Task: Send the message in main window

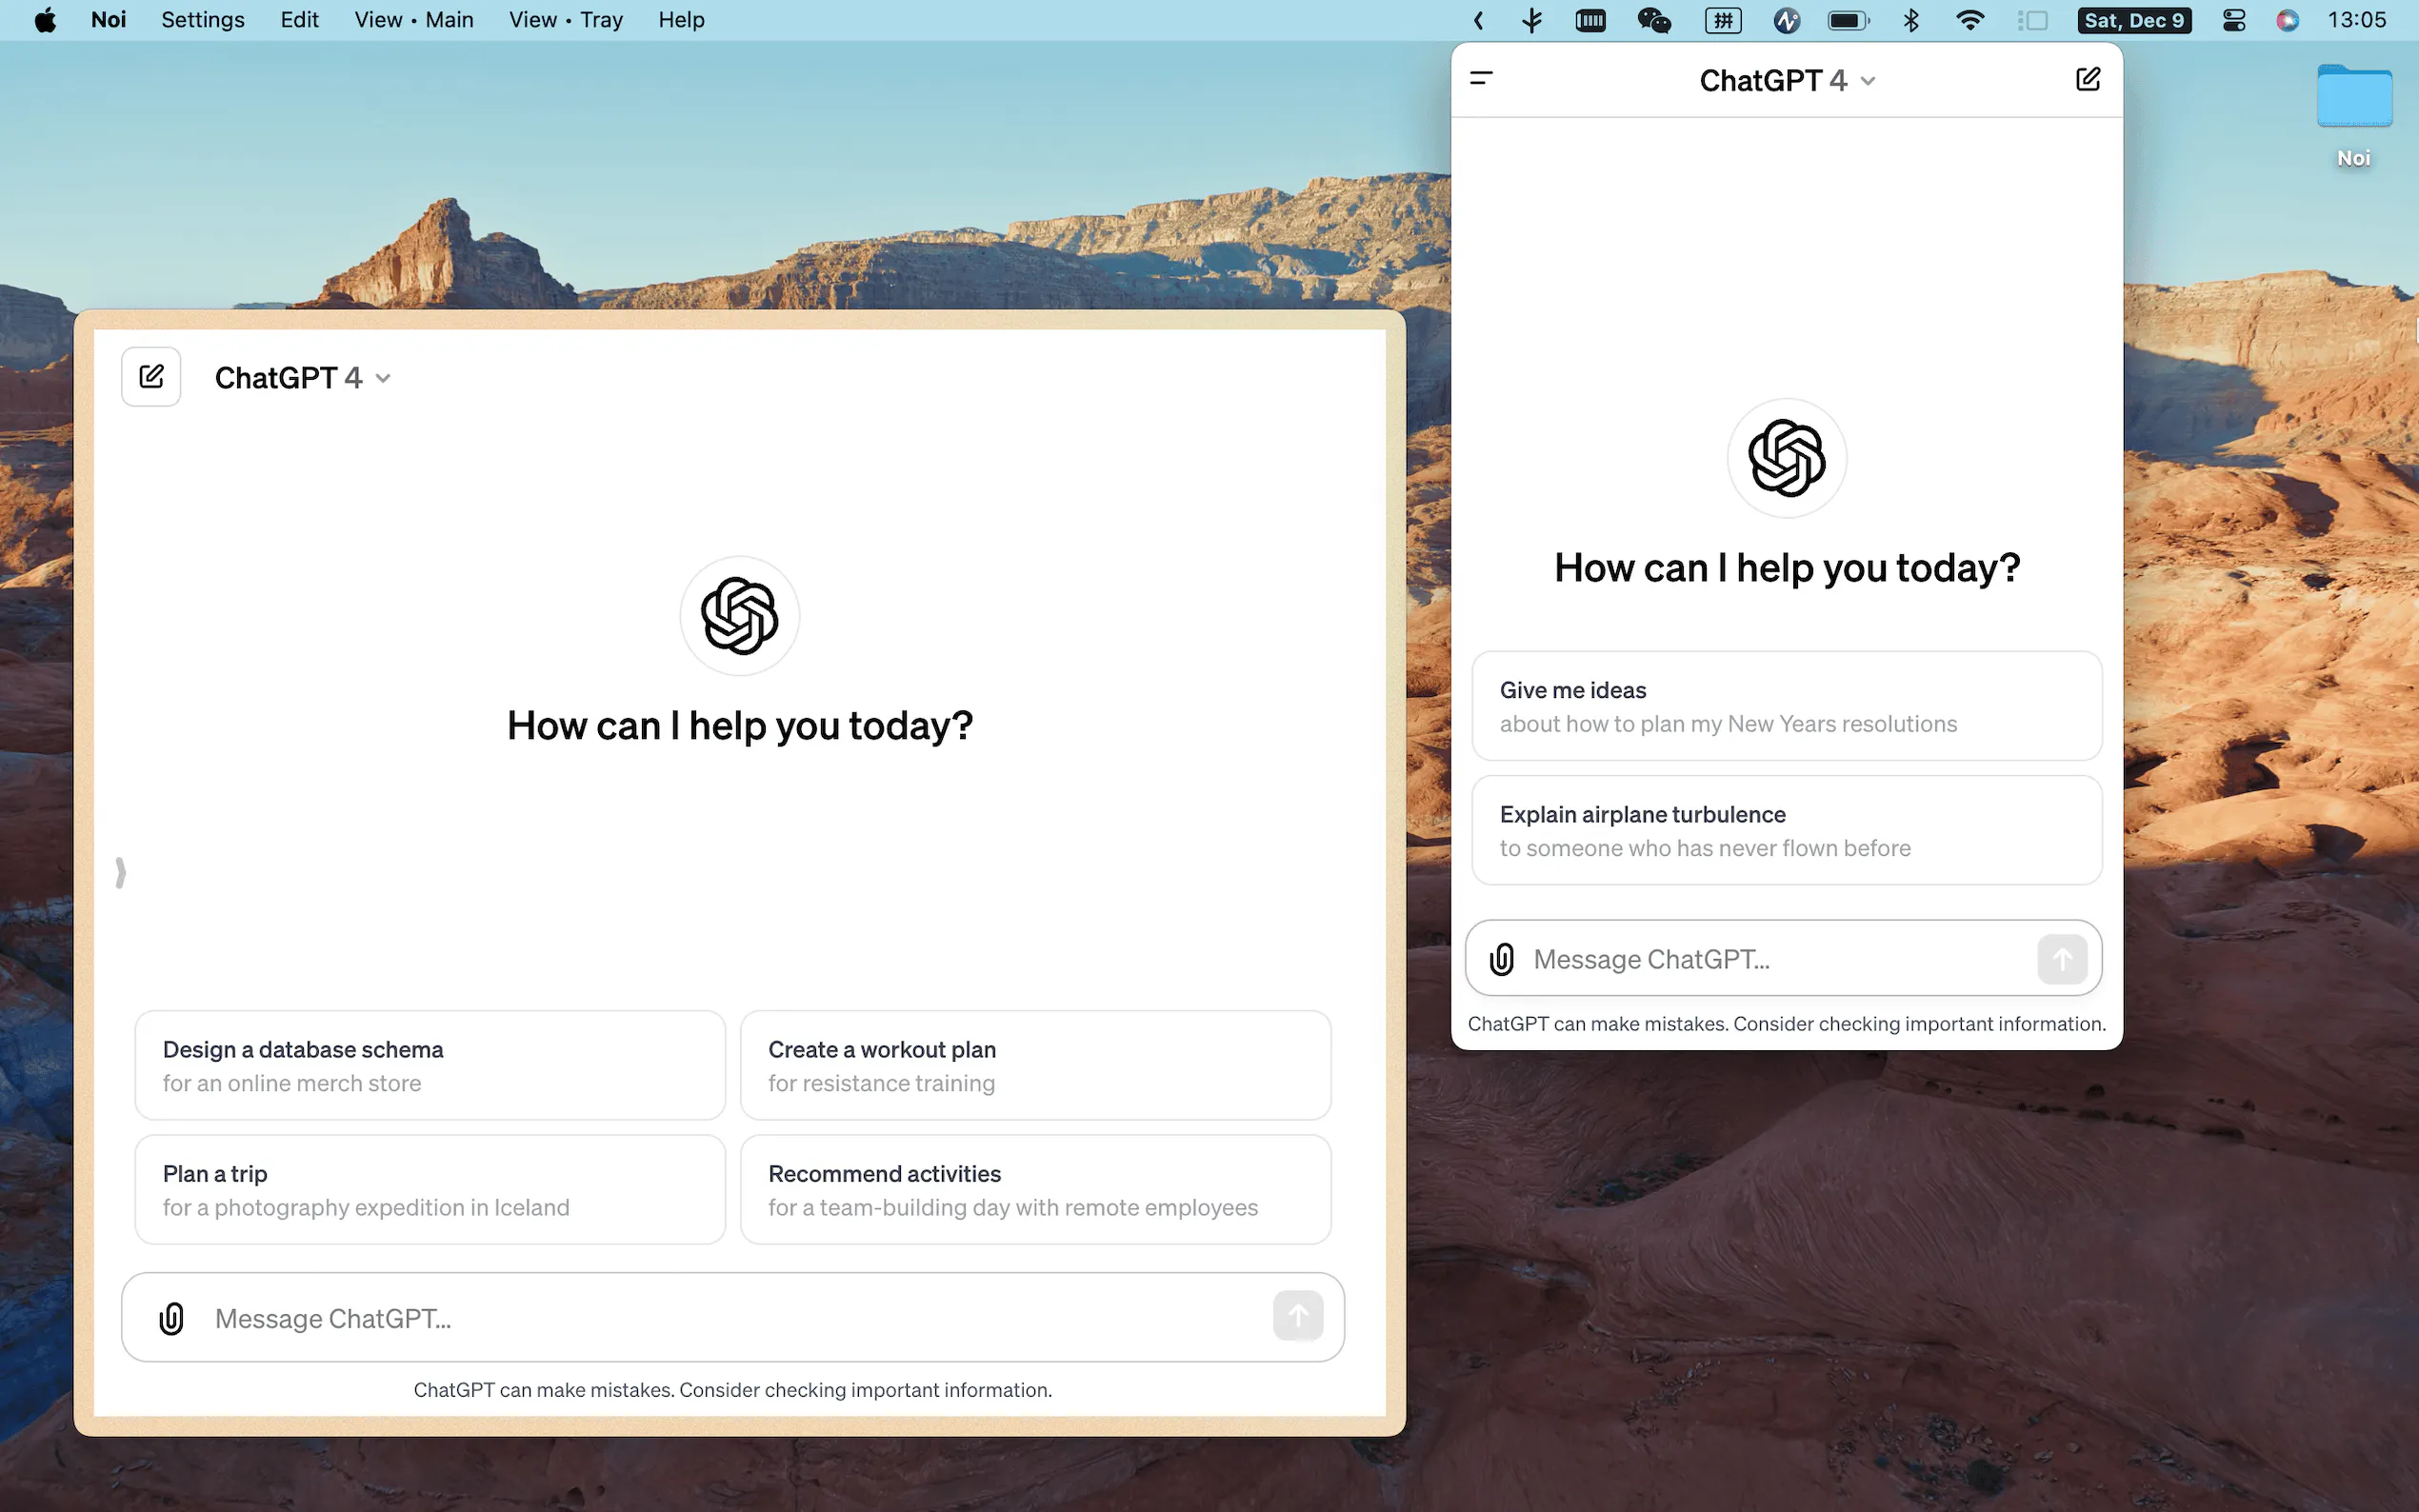Action: pyautogui.click(x=1298, y=1316)
